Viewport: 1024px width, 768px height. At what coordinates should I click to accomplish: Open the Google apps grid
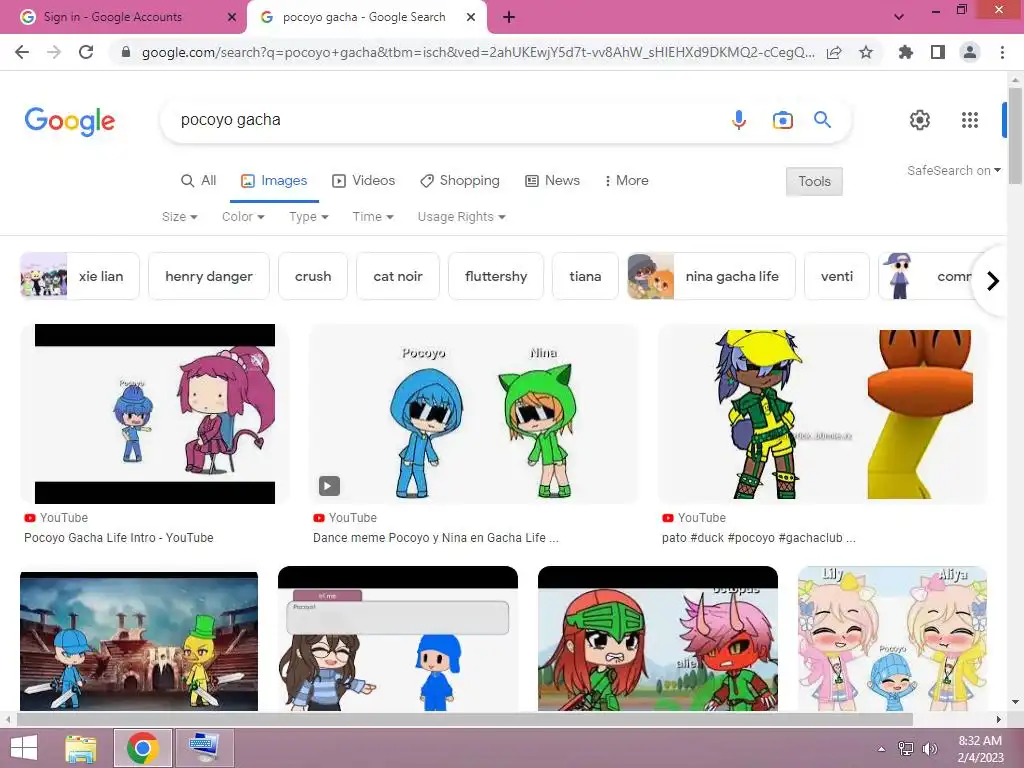[x=970, y=120]
